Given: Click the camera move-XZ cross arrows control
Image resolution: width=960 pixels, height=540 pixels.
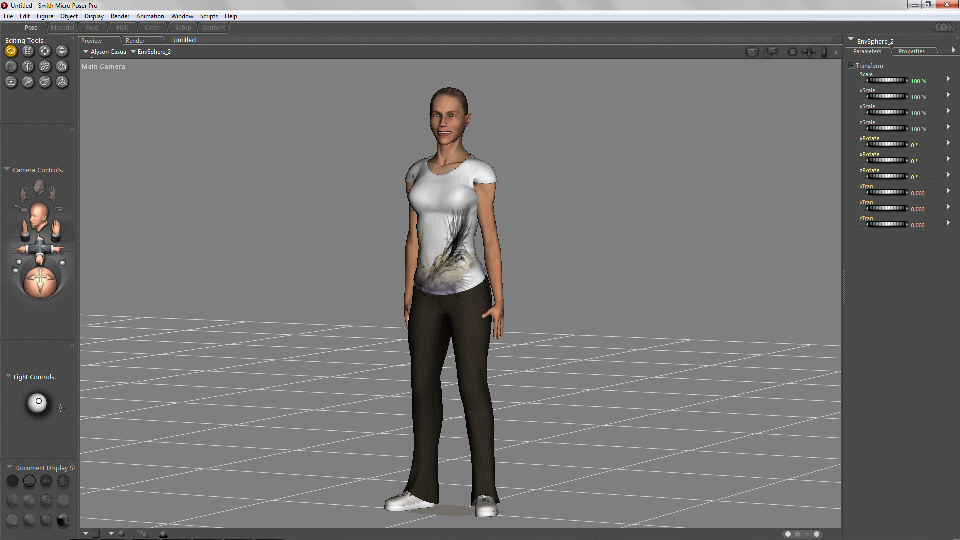Looking at the screenshot, I should coord(38,246).
